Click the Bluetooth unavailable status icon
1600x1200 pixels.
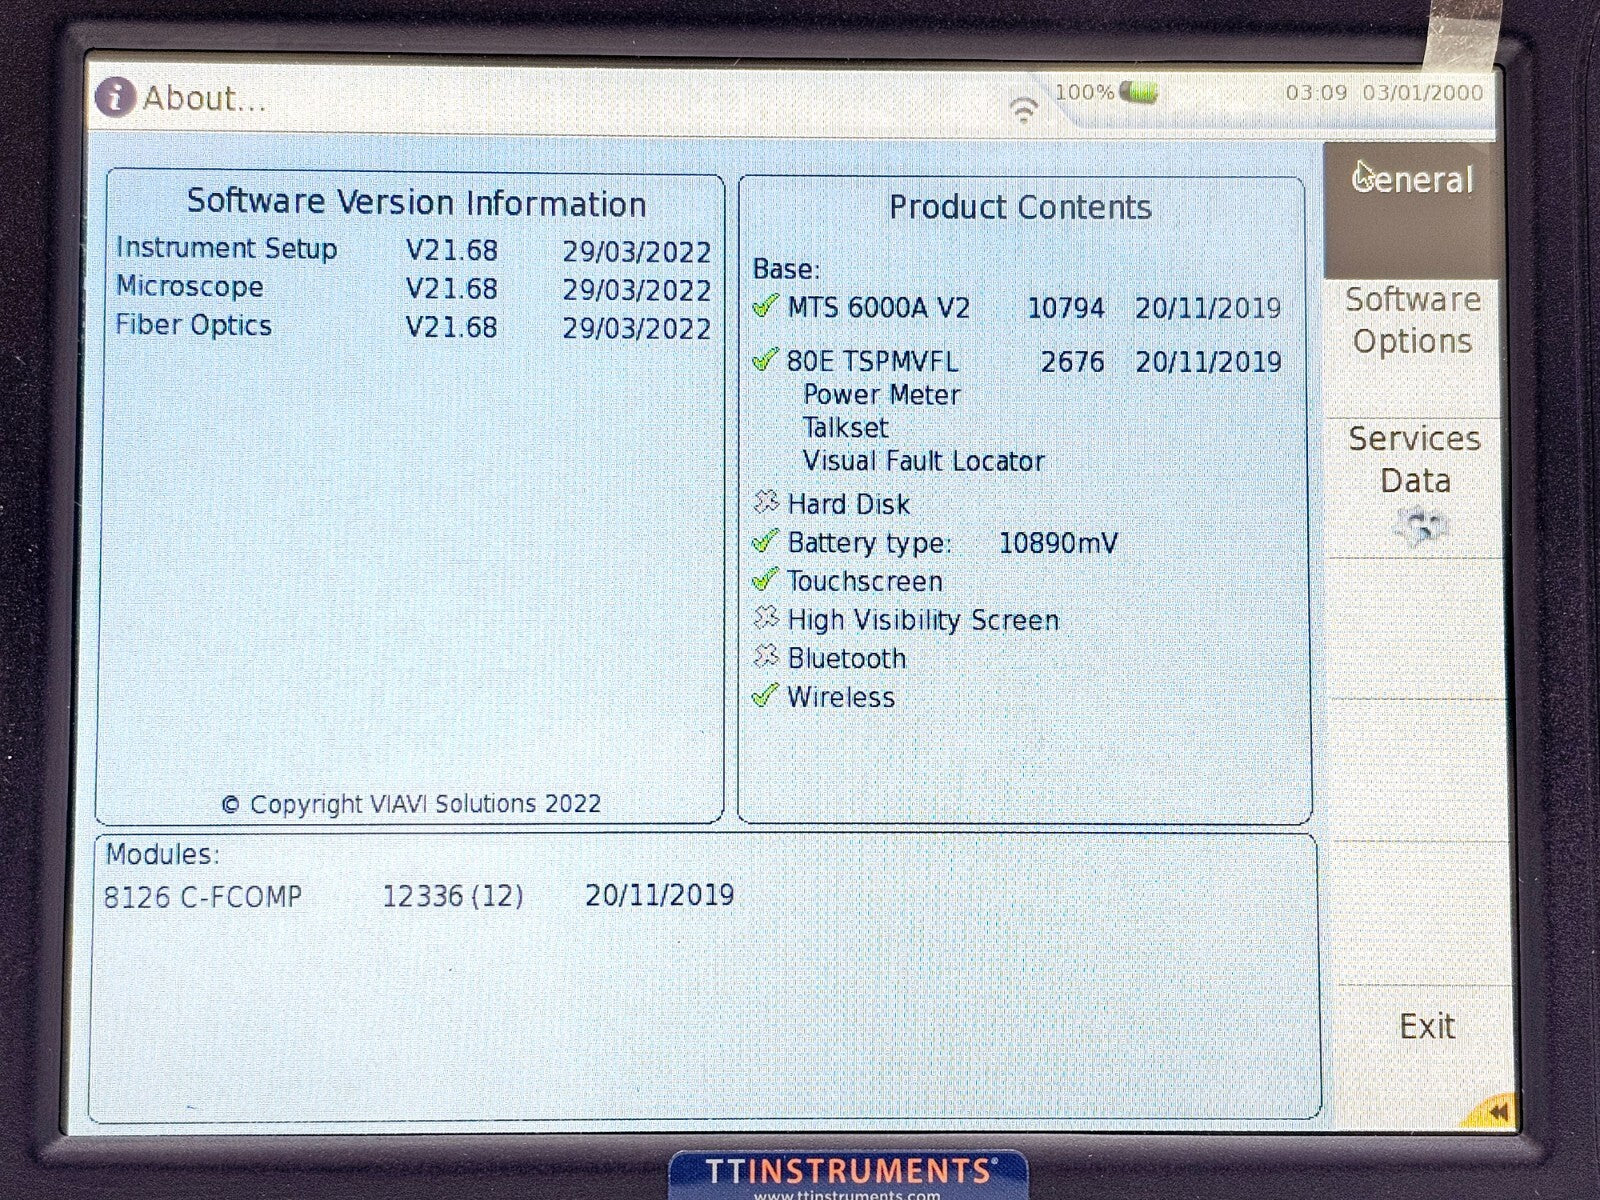tap(766, 657)
